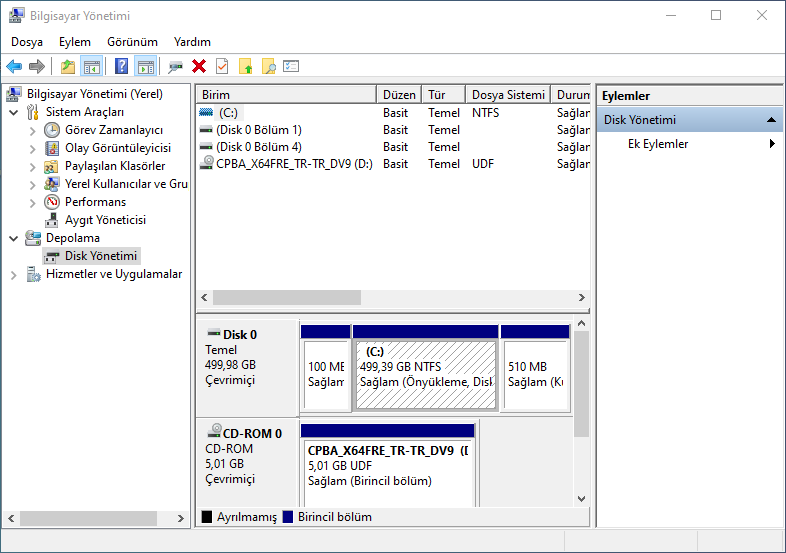Click the Depolama storage icon
The width and height of the screenshot is (786, 553).
tap(33, 238)
